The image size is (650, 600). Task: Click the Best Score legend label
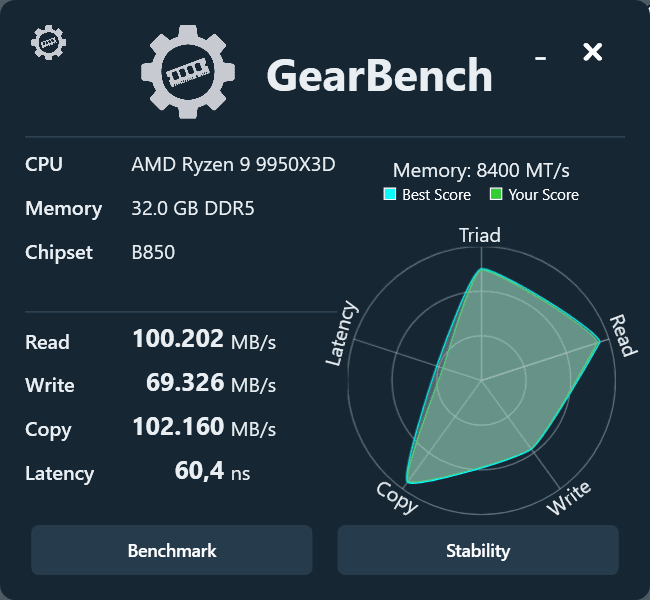tap(436, 195)
